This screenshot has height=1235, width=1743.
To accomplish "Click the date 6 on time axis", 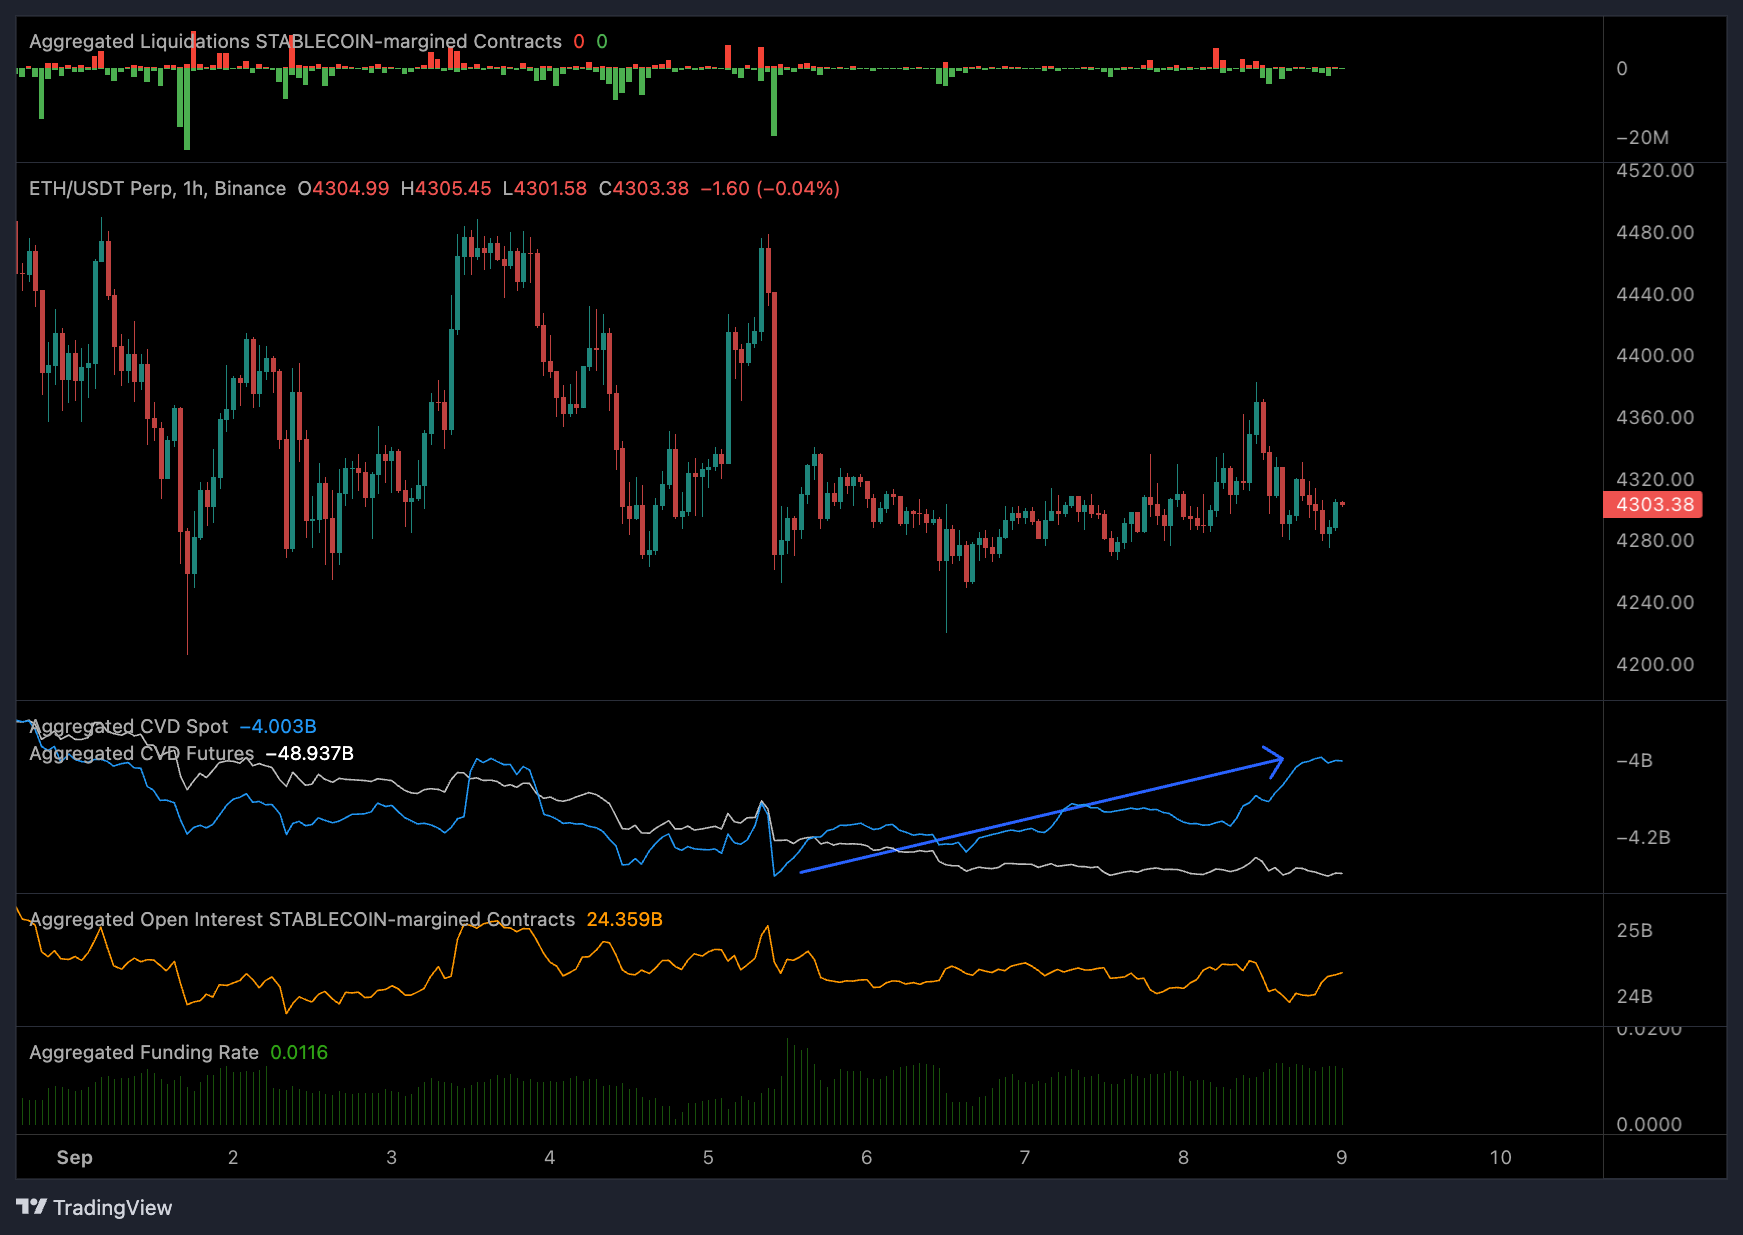I will point(866,1158).
